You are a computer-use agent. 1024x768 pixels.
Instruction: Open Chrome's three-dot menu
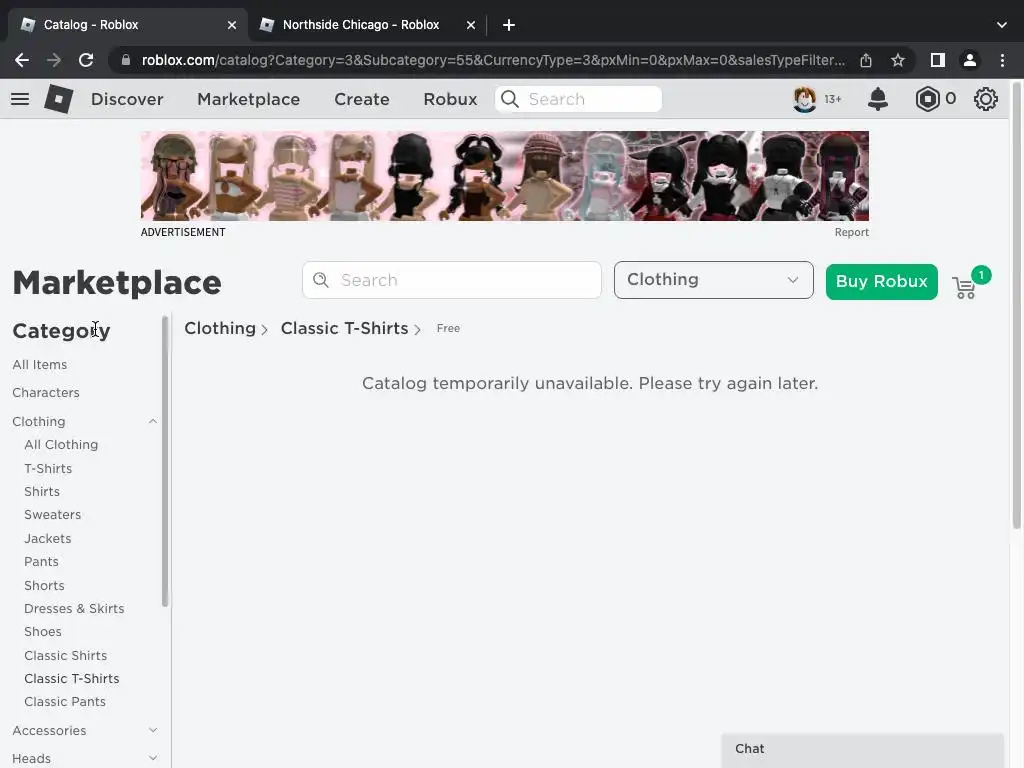1002,60
